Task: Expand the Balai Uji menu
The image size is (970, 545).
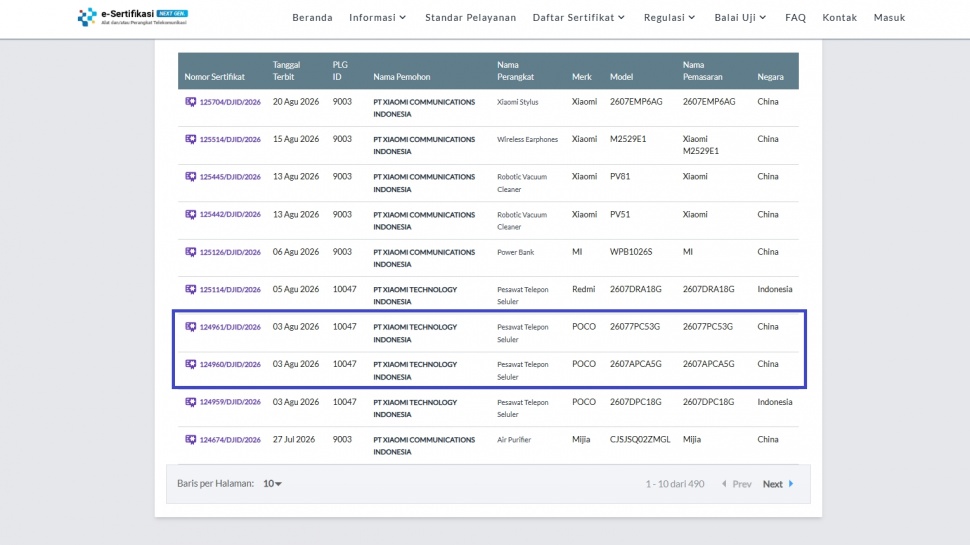Action: pos(740,17)
